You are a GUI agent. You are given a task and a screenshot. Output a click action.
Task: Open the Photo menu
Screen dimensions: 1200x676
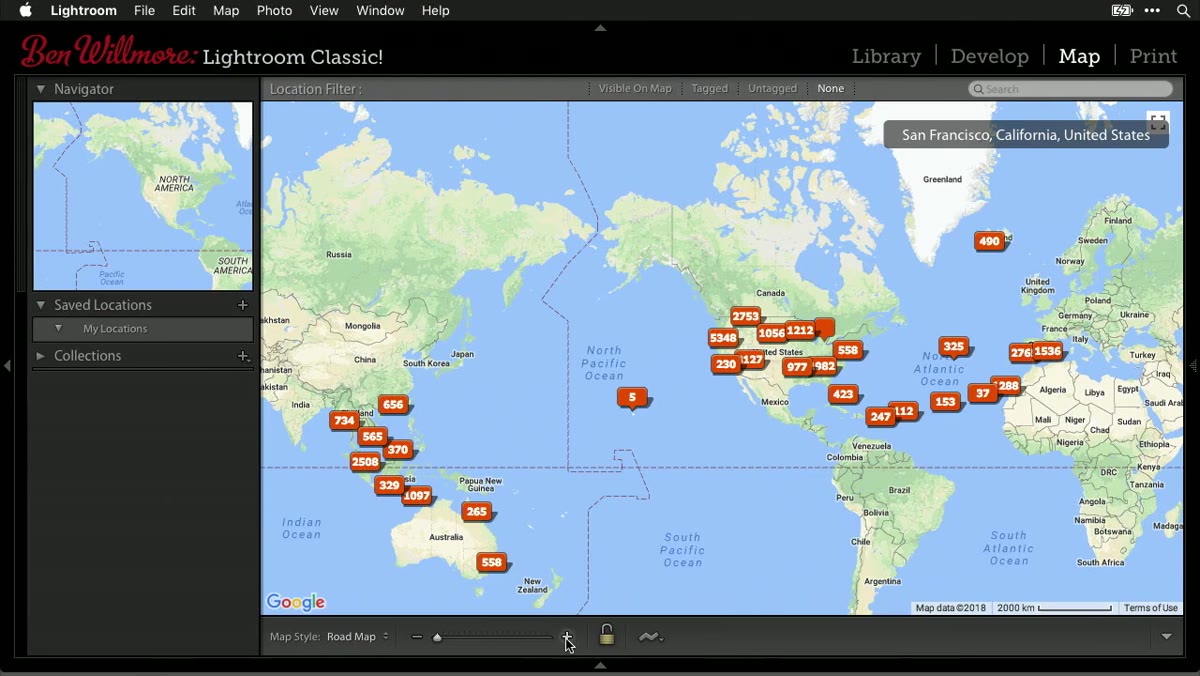[x=274, y=10]
